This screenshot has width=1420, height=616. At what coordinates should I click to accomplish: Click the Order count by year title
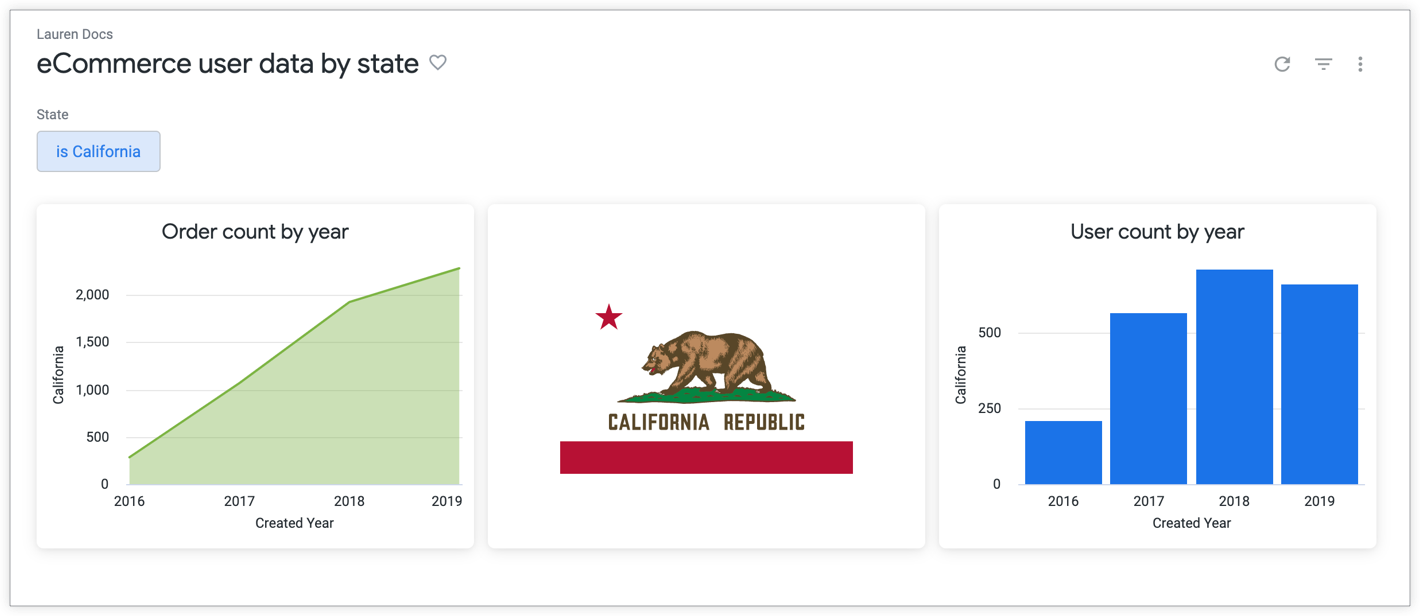coord(255,232)
